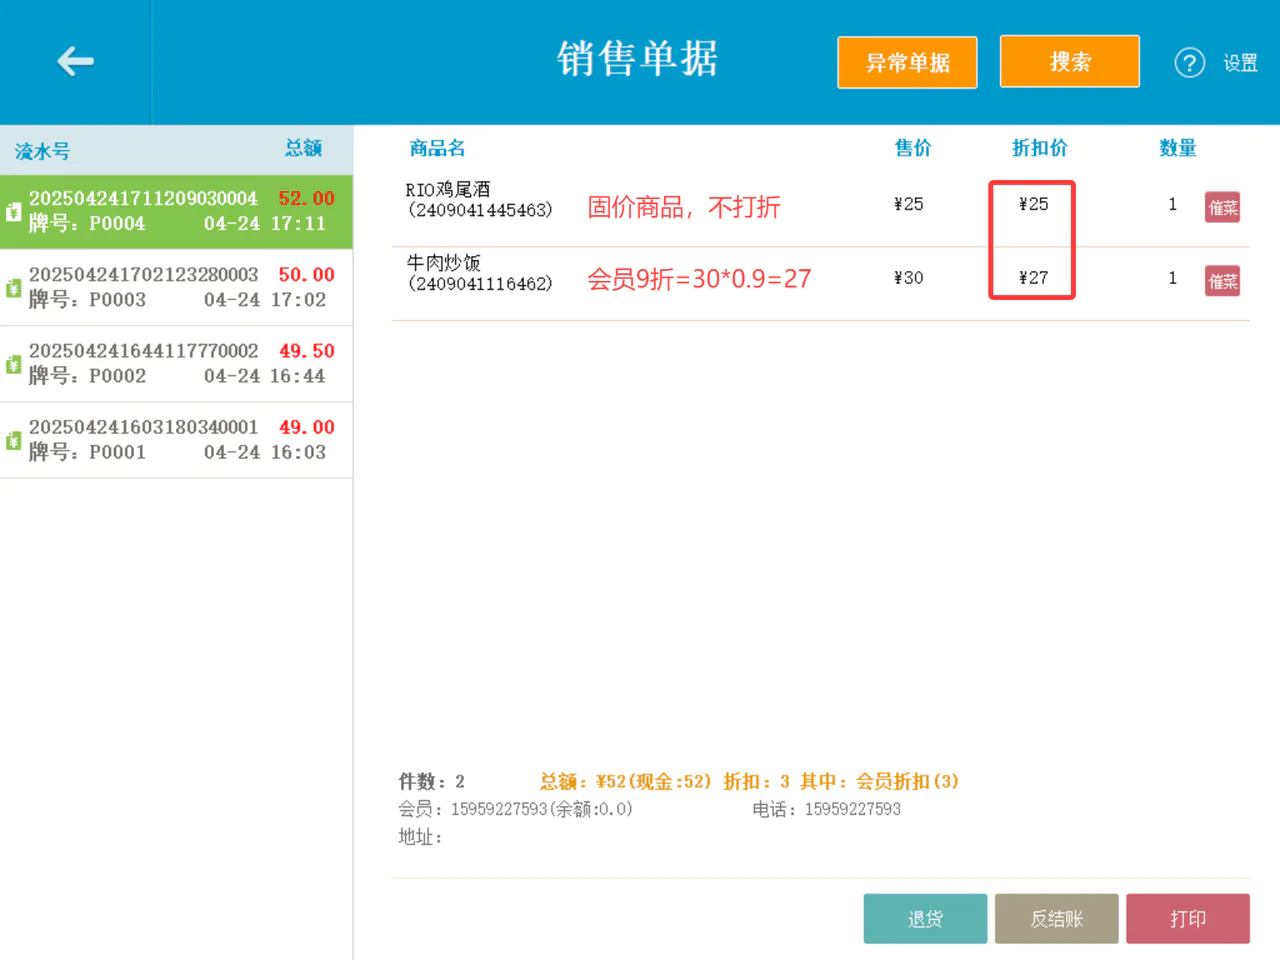Image resolution: width=1280 pixels, height=960 pixels.
Task: Click the 流水号 column header
Action: (42, 151)
